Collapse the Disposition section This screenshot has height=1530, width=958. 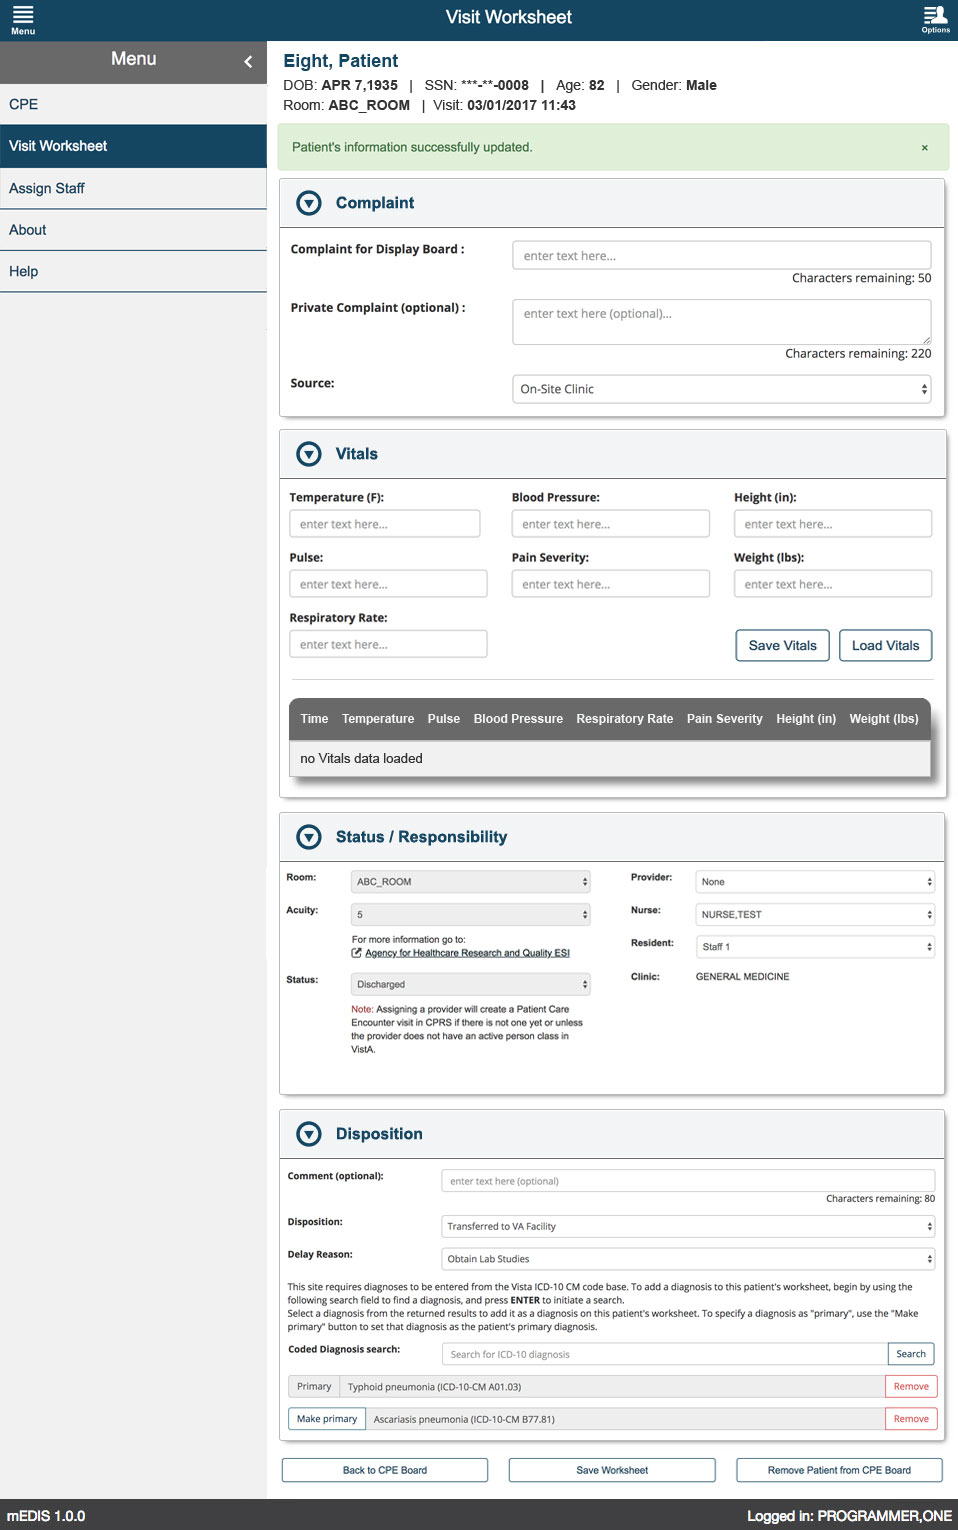309,1134
